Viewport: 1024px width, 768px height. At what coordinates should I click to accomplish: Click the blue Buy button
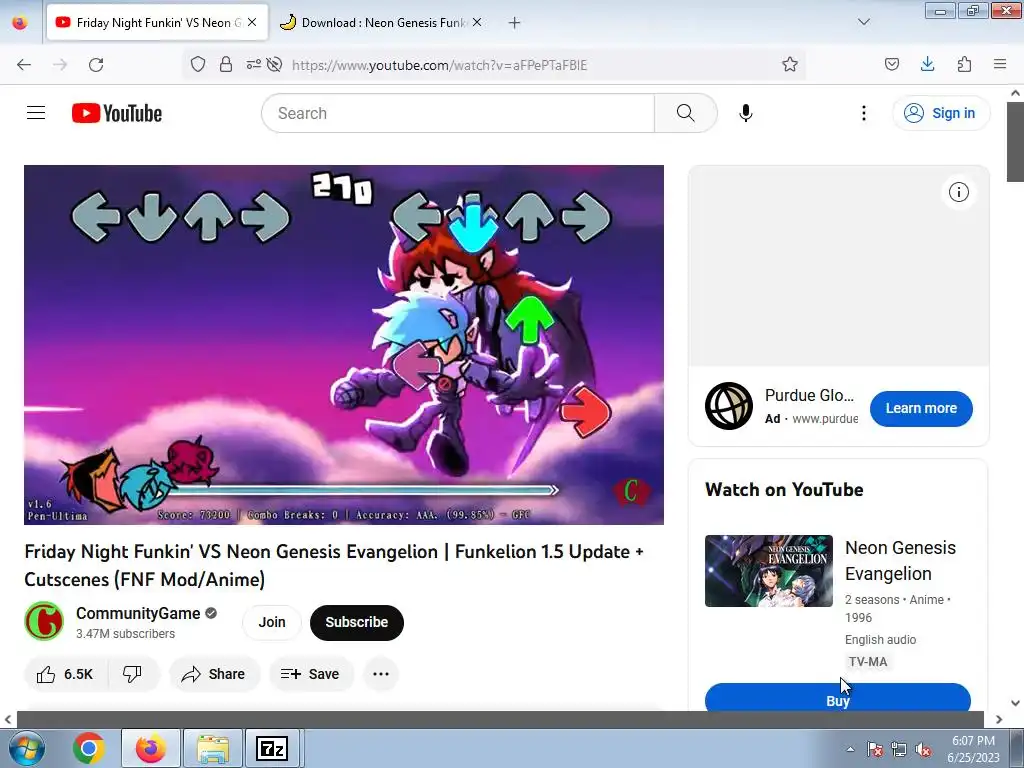tap(838, 697)
